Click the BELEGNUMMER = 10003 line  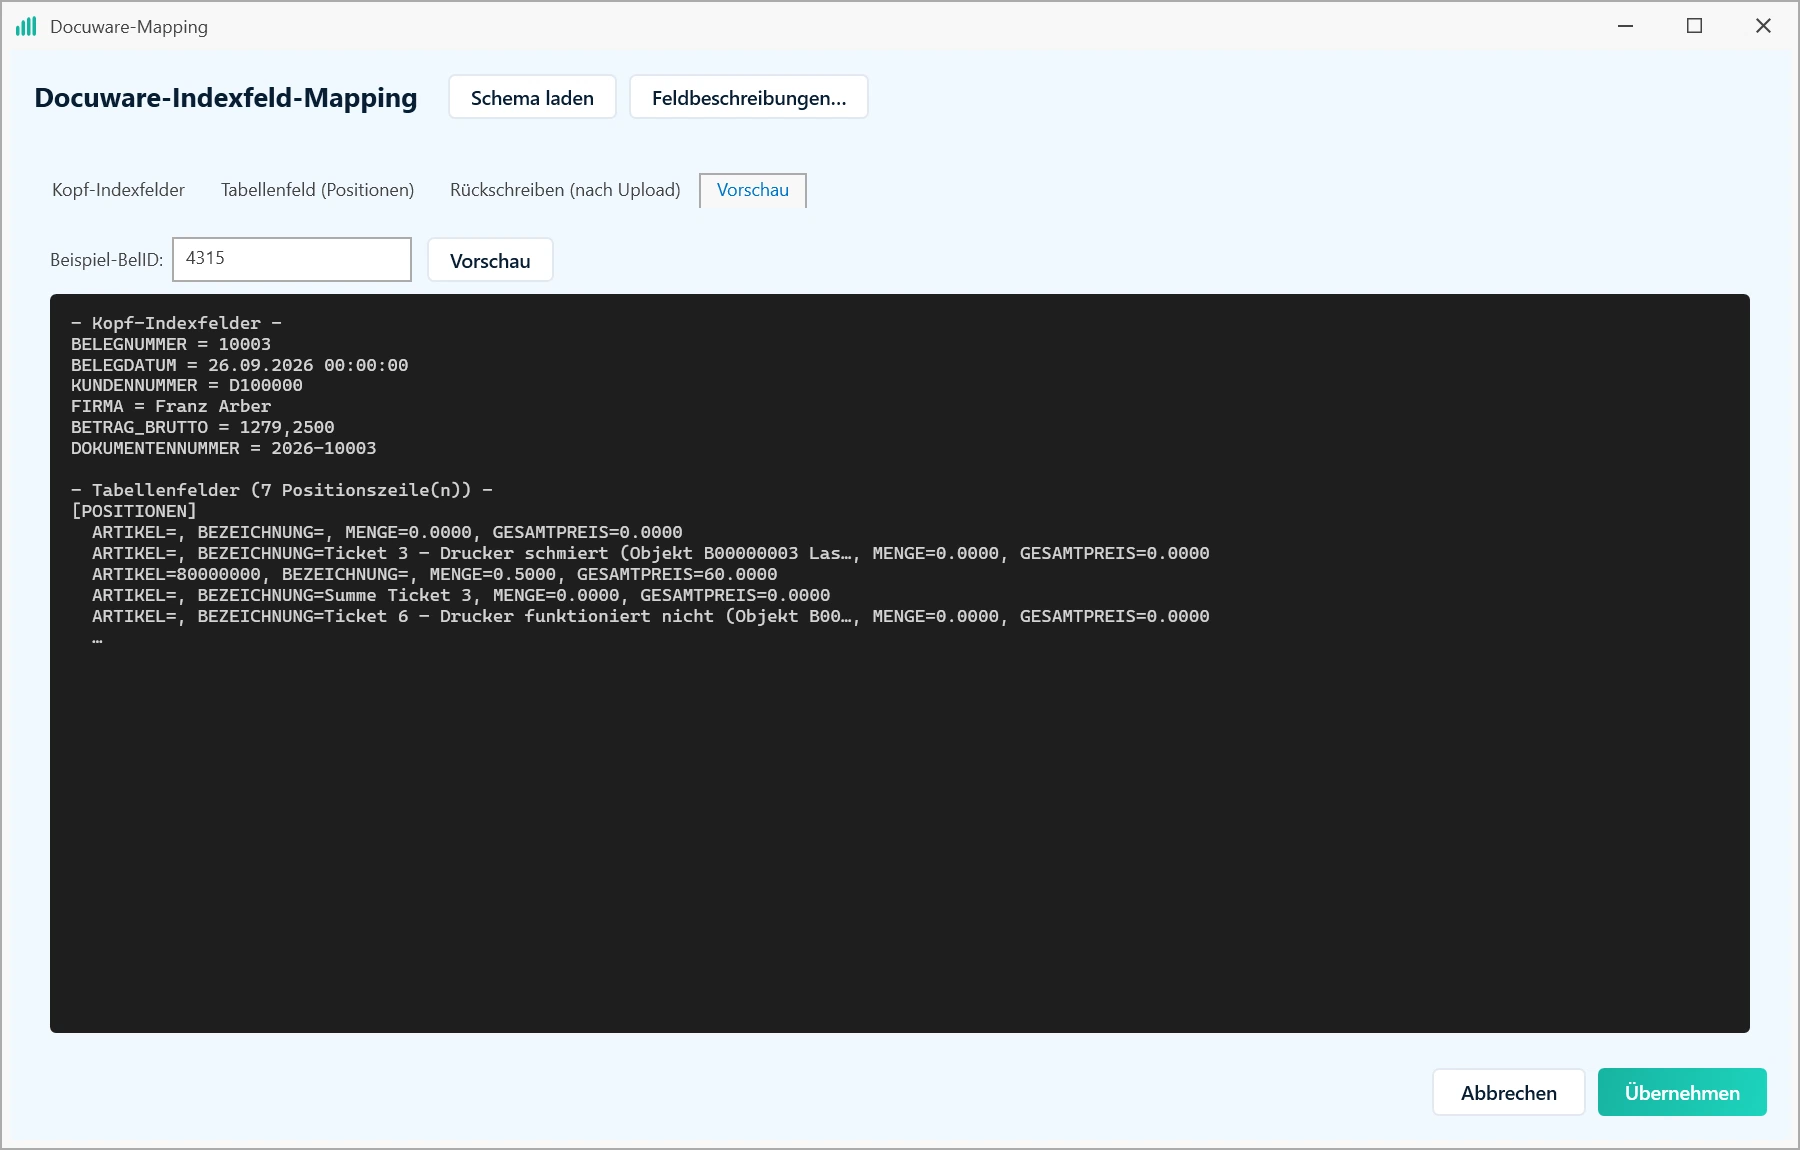171,344
